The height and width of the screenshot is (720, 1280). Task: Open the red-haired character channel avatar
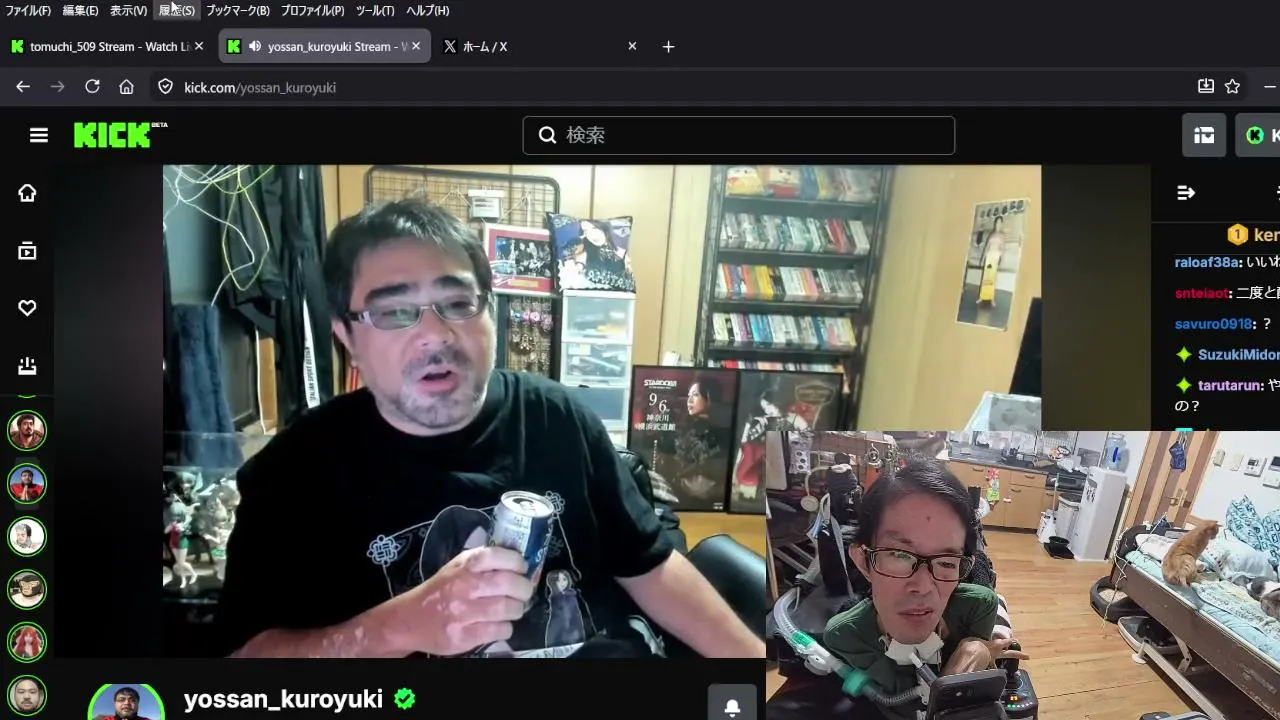pyautogui.click(x=27, y=642)
